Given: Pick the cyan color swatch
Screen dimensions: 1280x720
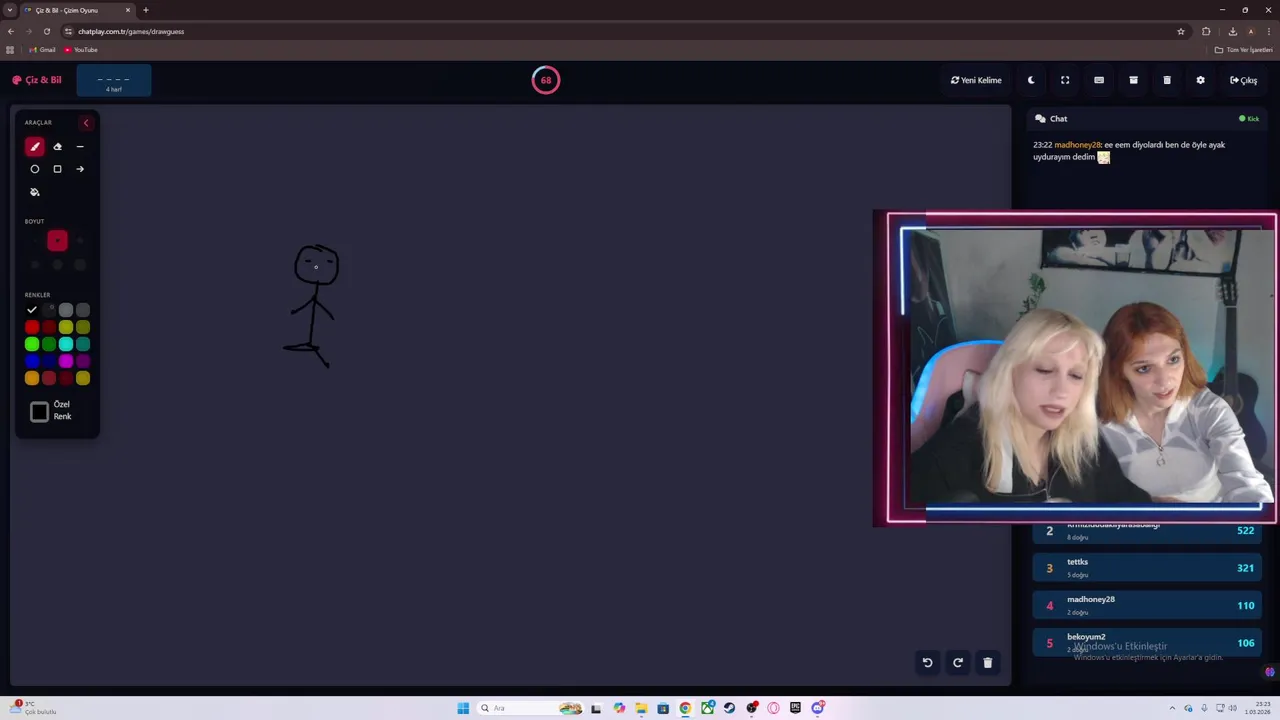Looking at the screenshot, I should click(x=66, y=344).
